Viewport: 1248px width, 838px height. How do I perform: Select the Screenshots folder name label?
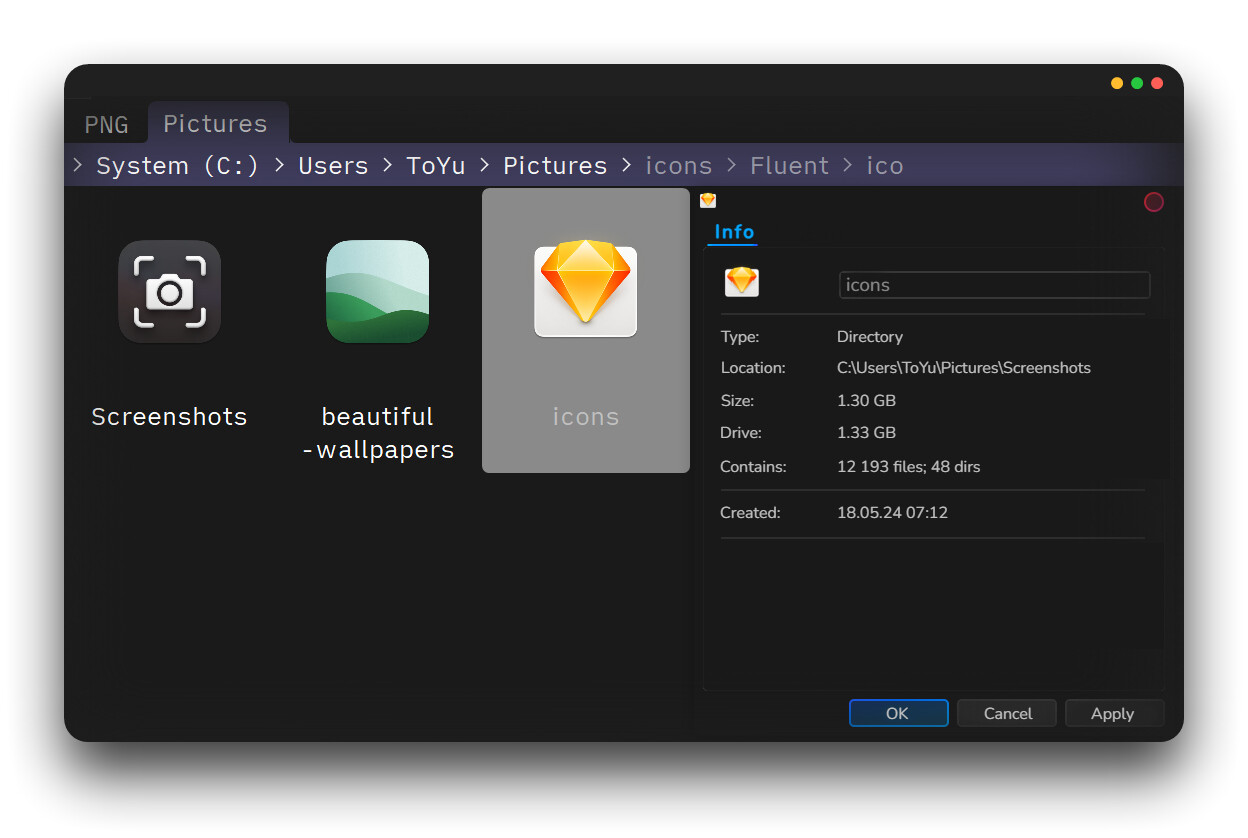tap(169, 416)
